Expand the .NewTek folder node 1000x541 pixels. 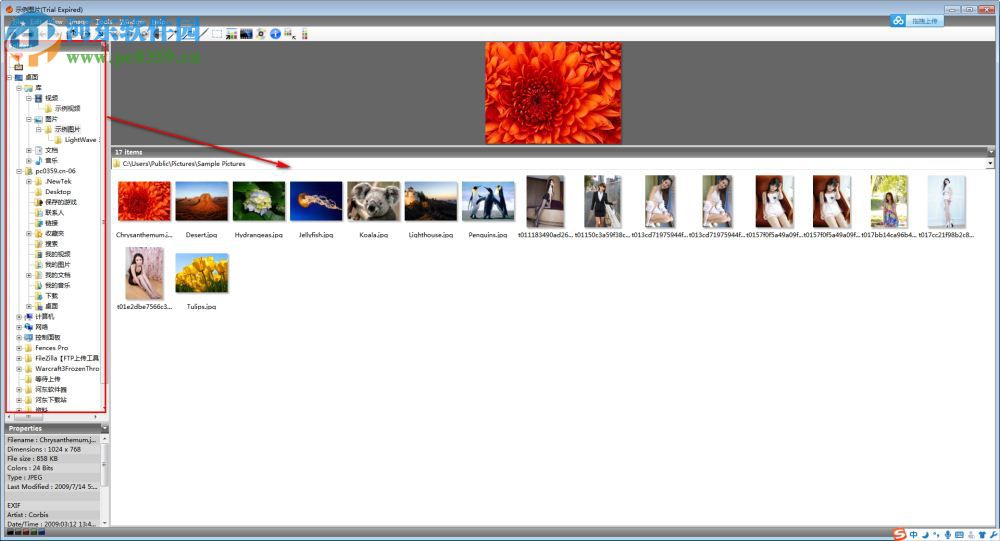click(x=29, y=182)
